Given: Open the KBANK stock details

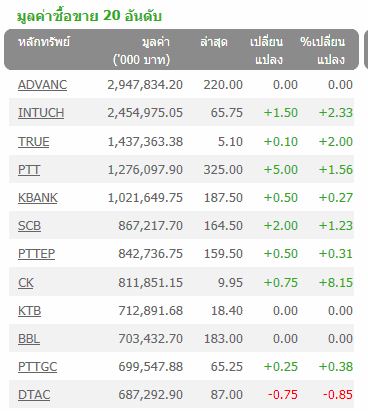Looking at the screenshot, I should tap(38, 198).
